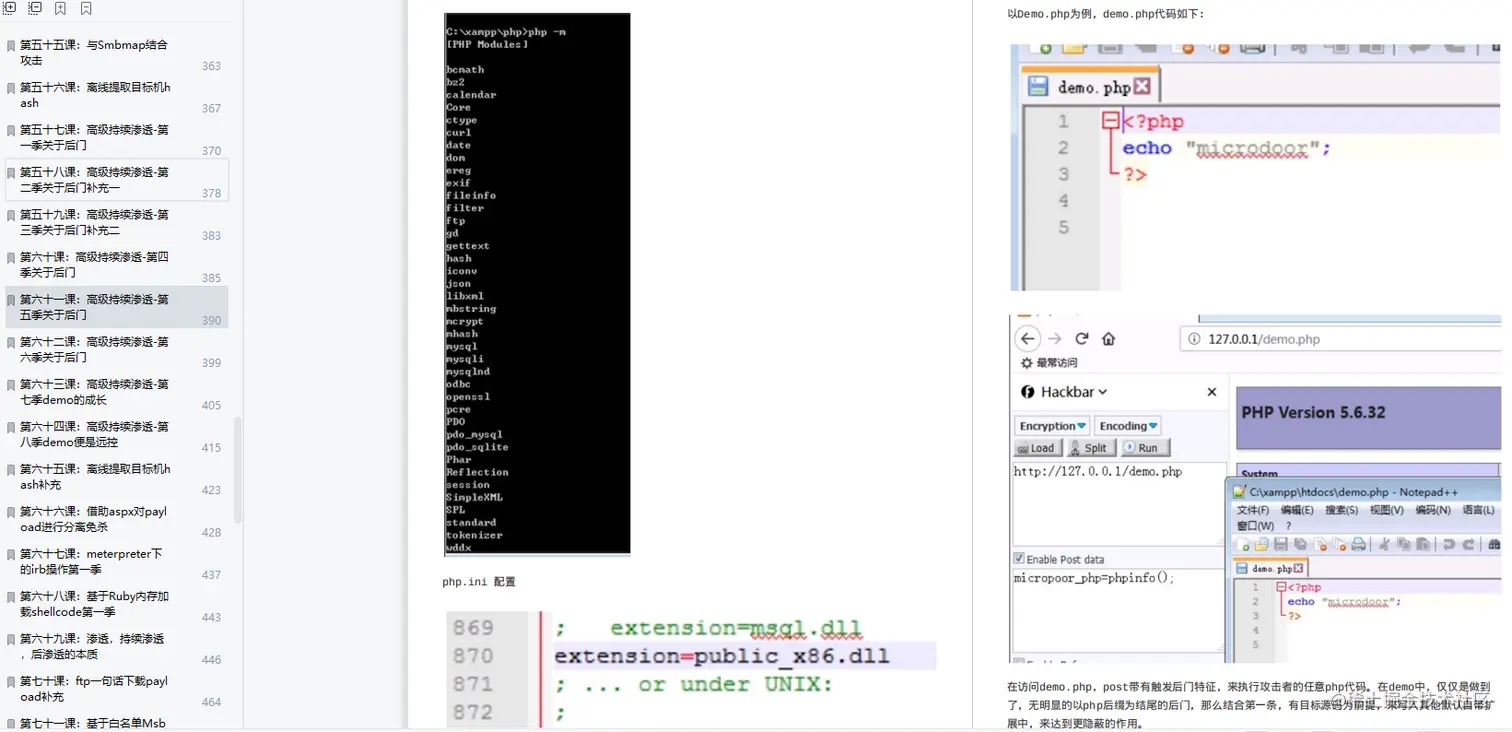The width and height of the screenshot is (1512, 732).
Task: Click bookmark icon beside 第六十课 entry
Action: click(x=11, y=258)
